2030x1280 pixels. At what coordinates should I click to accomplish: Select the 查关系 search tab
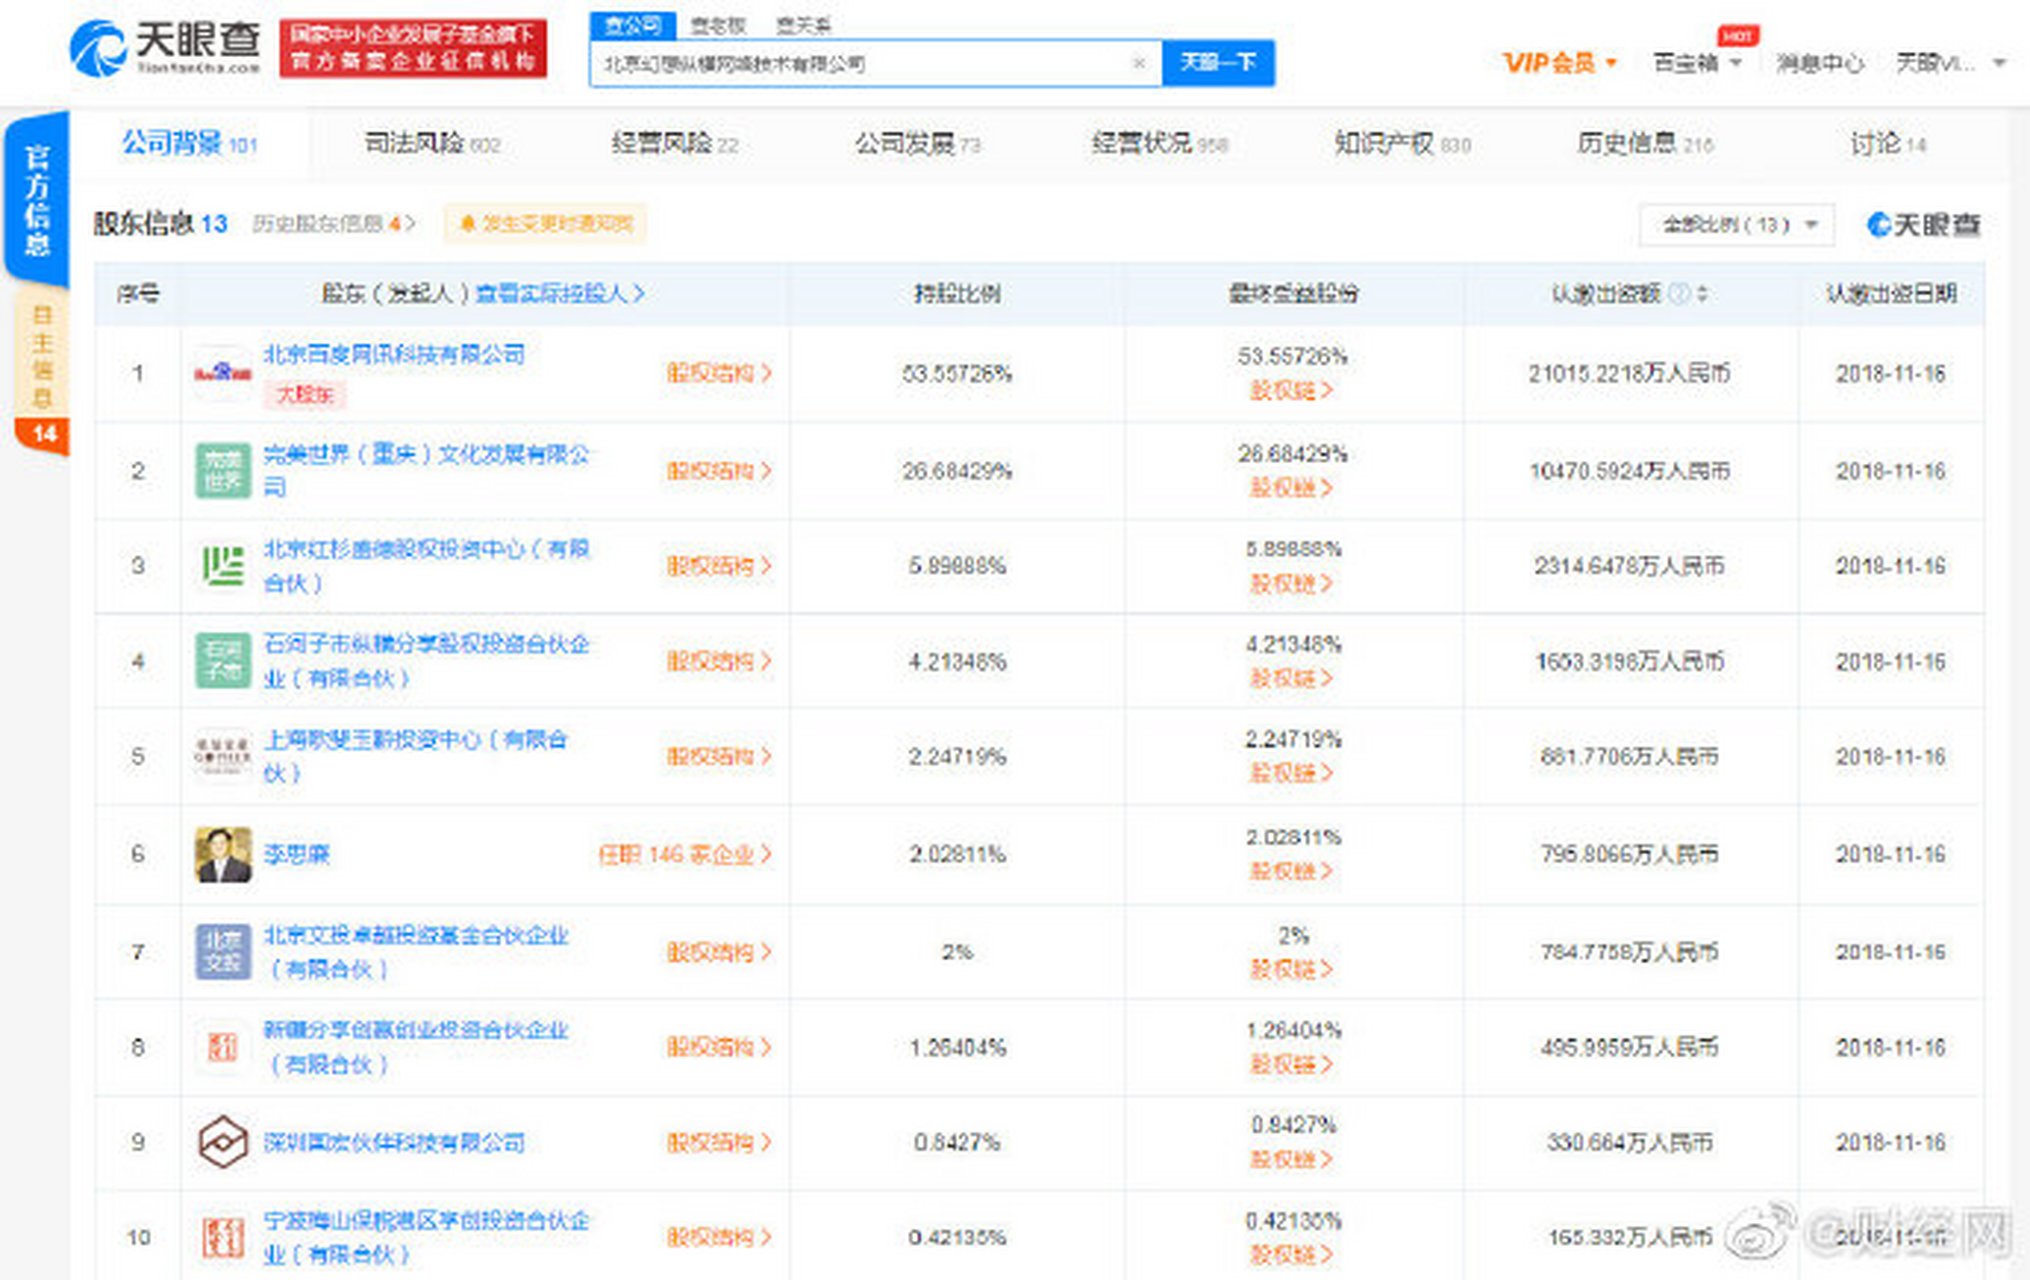(x=804, y=25)
